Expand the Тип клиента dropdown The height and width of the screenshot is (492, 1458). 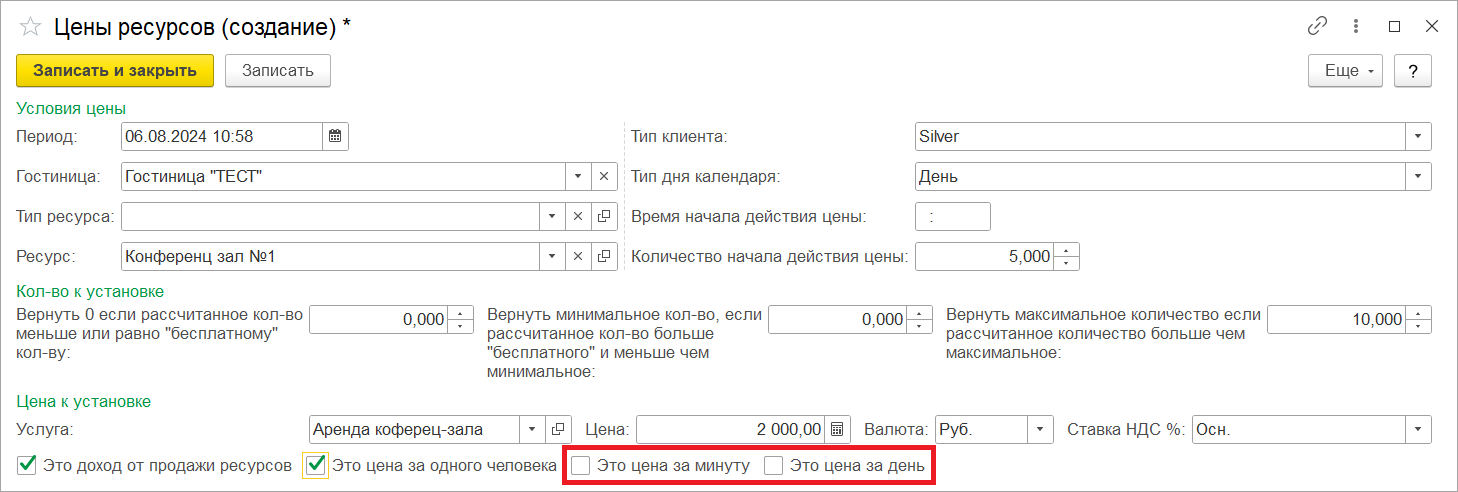point(1419,135)
